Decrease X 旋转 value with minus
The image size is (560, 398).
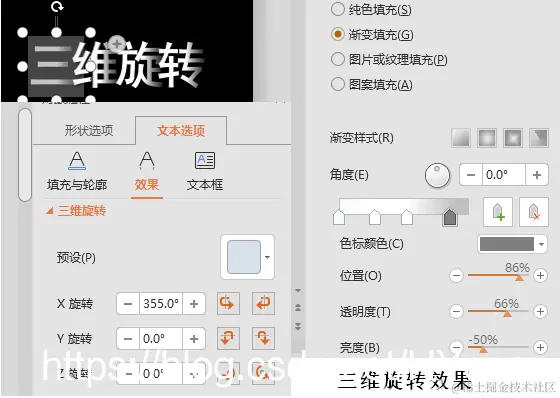(128, 304)
